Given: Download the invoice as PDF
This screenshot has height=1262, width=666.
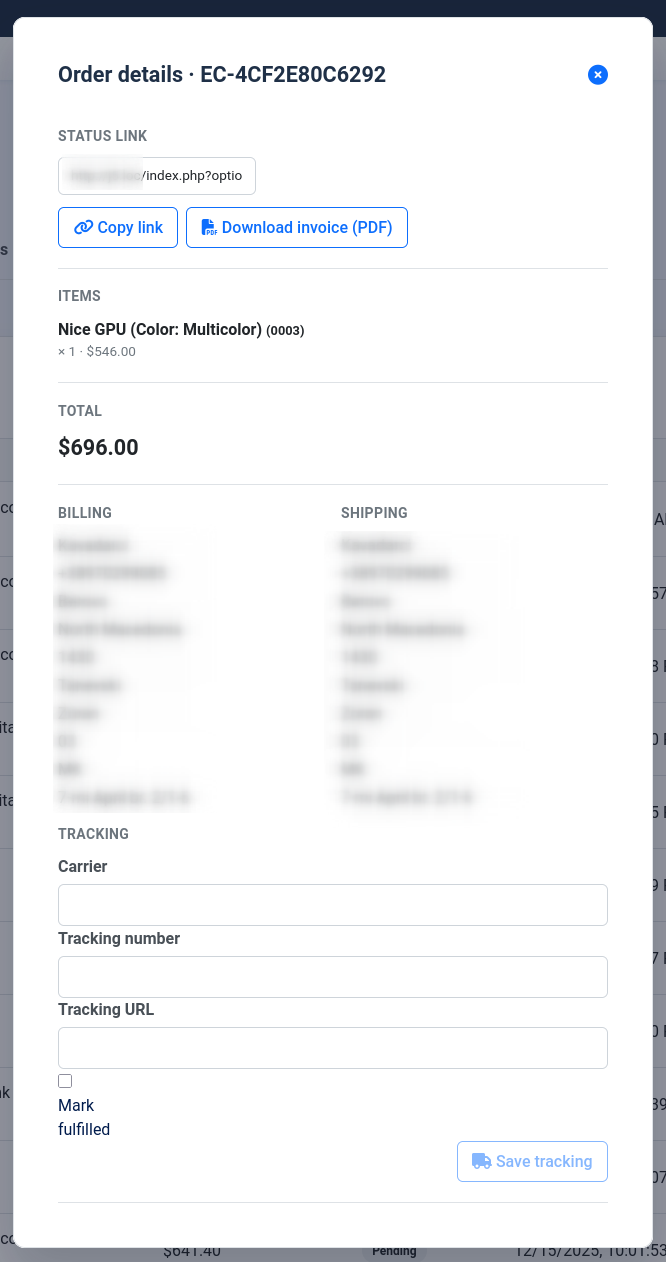Looking at the screenshot, I should pos(296,227).
